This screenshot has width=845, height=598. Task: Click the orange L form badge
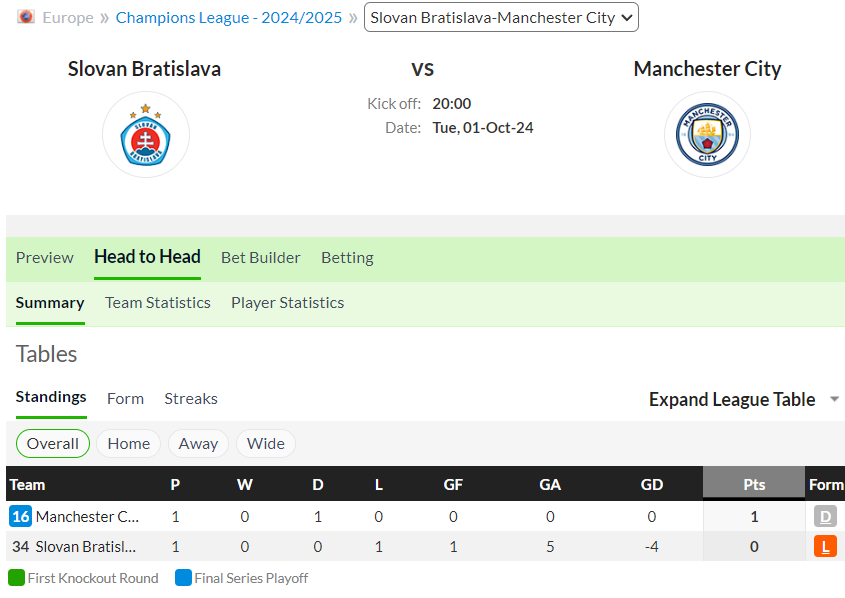point(825,546)
